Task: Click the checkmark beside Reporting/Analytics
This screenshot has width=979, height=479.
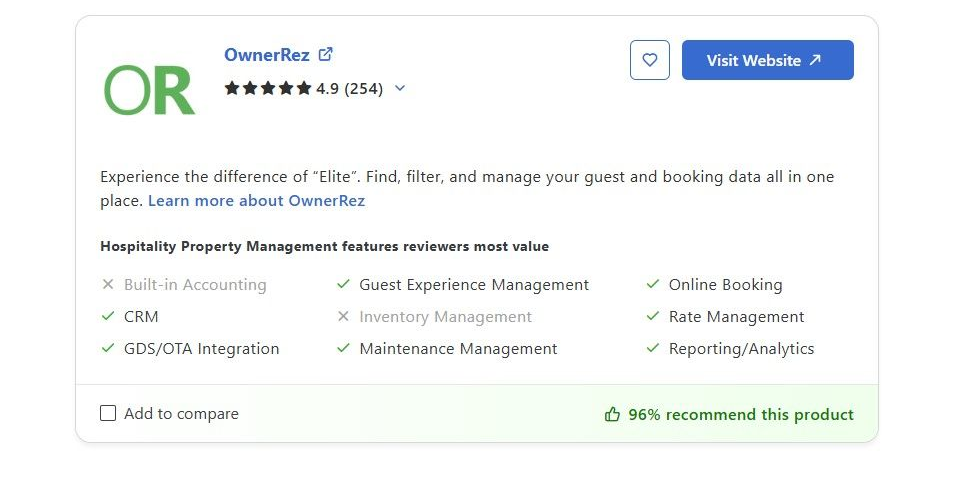Action: 652,348
